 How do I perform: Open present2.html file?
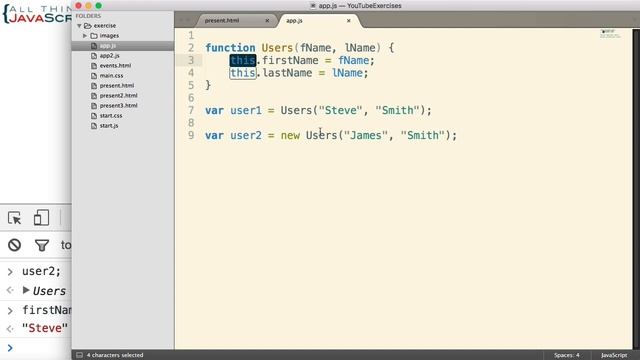click(x=118, y=96)
